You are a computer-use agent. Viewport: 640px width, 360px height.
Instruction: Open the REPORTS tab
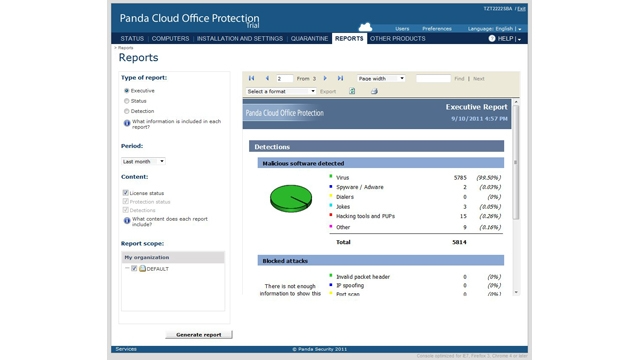coord(349,38)
